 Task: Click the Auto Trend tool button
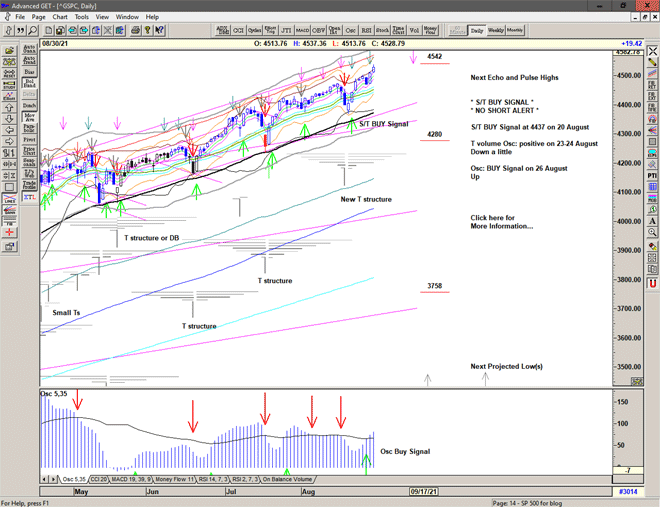[x=29, y=59]
